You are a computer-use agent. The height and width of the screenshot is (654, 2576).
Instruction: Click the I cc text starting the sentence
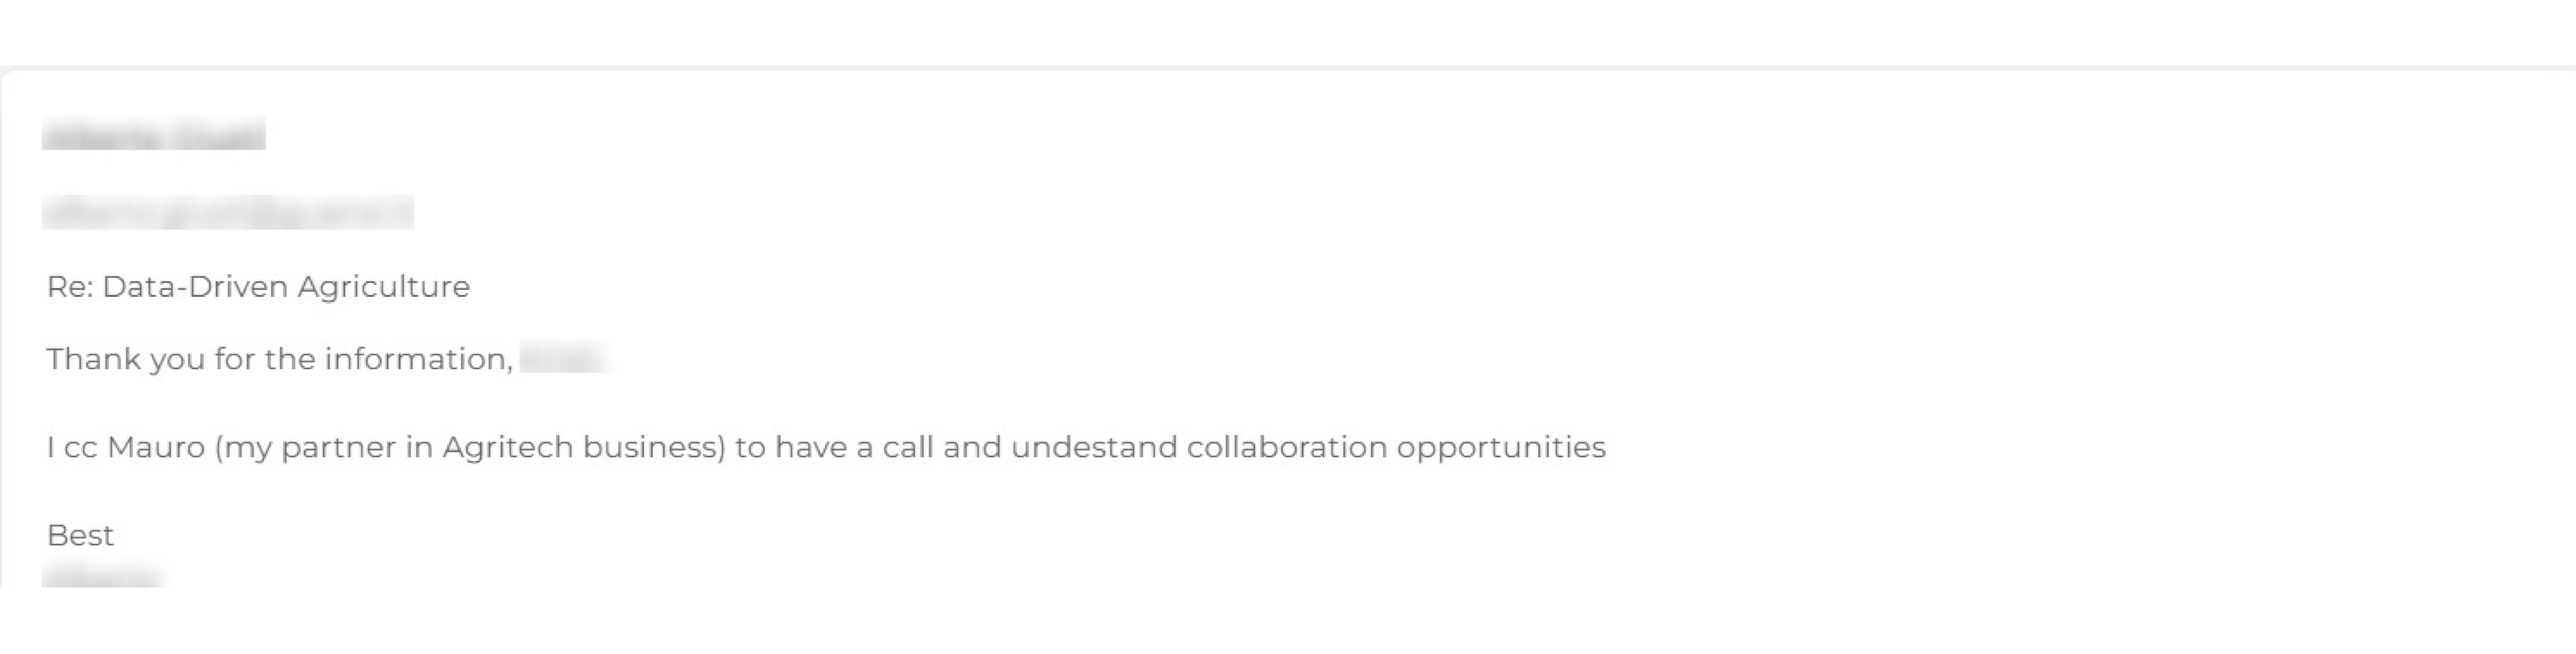click(x=71, y=447)
